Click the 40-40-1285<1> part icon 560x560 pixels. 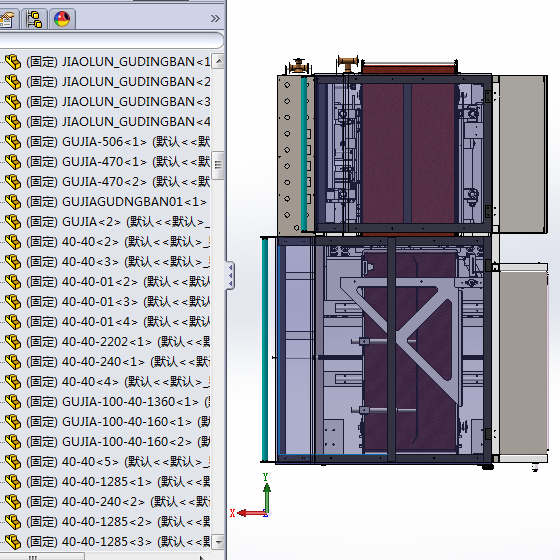click(13, 482)
